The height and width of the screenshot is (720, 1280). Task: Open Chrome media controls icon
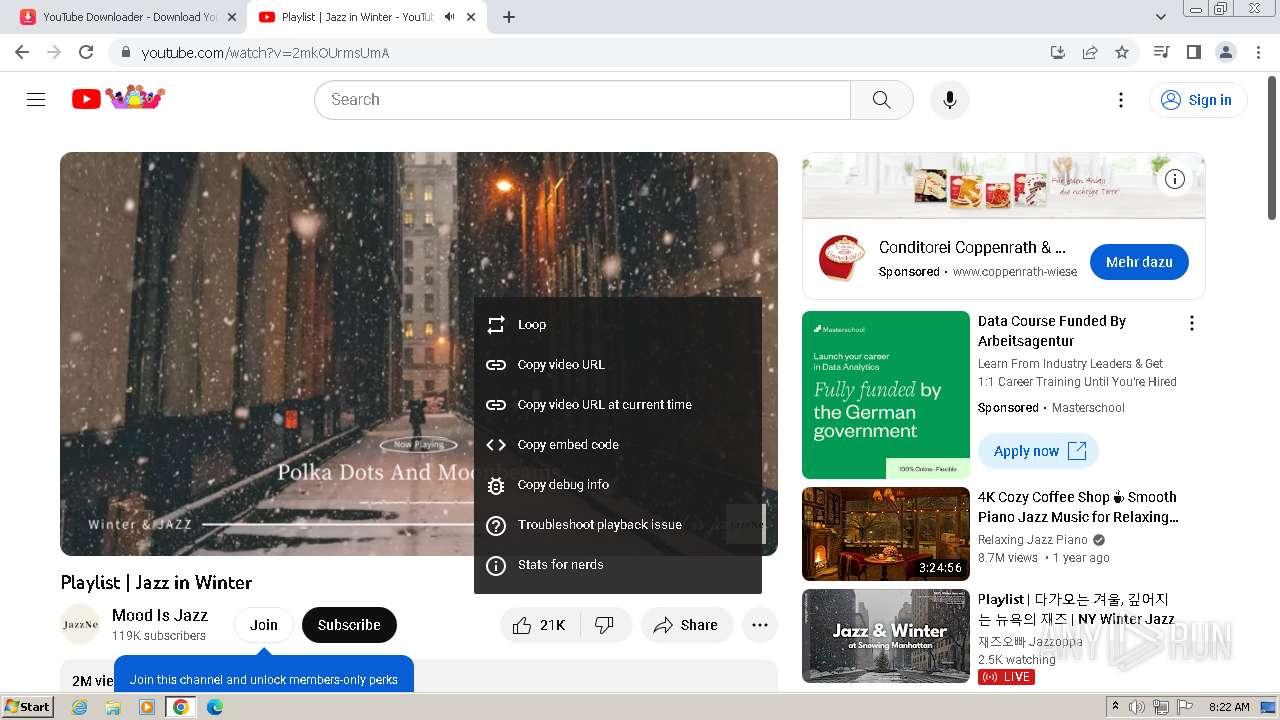tap(1161, 52)
